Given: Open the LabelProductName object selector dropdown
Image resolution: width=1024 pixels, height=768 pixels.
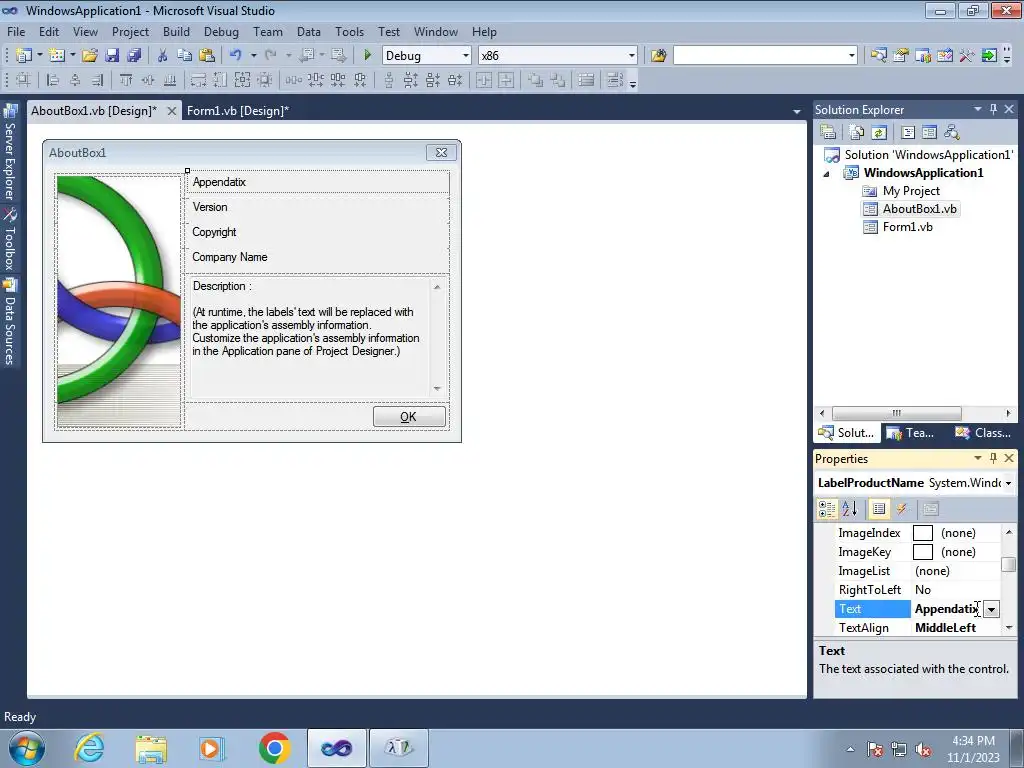Looking at the screenshot, I should tap(1008, 483).
